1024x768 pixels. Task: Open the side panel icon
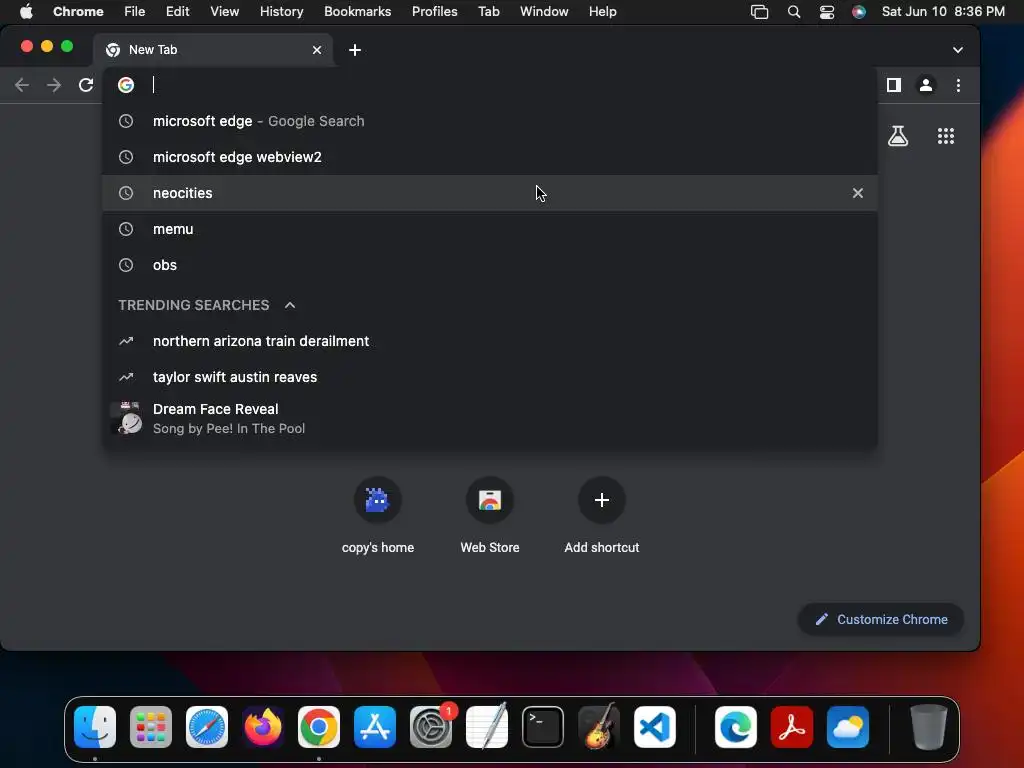click(x=893, y=85)
